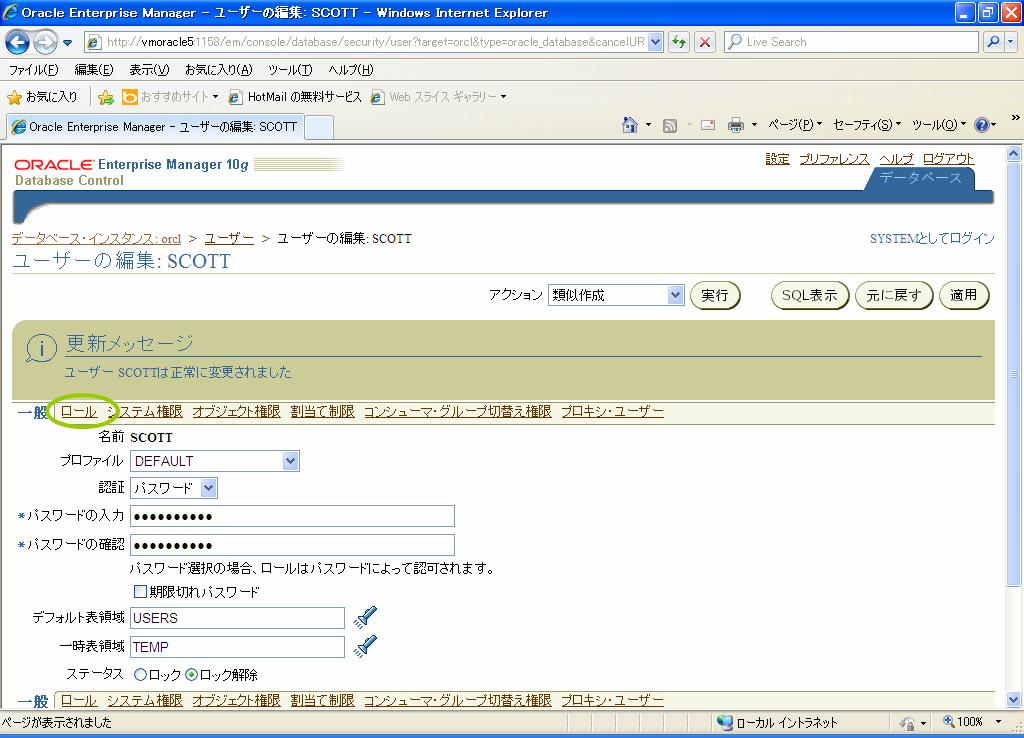Go back with the browser Back arrow

18,42
